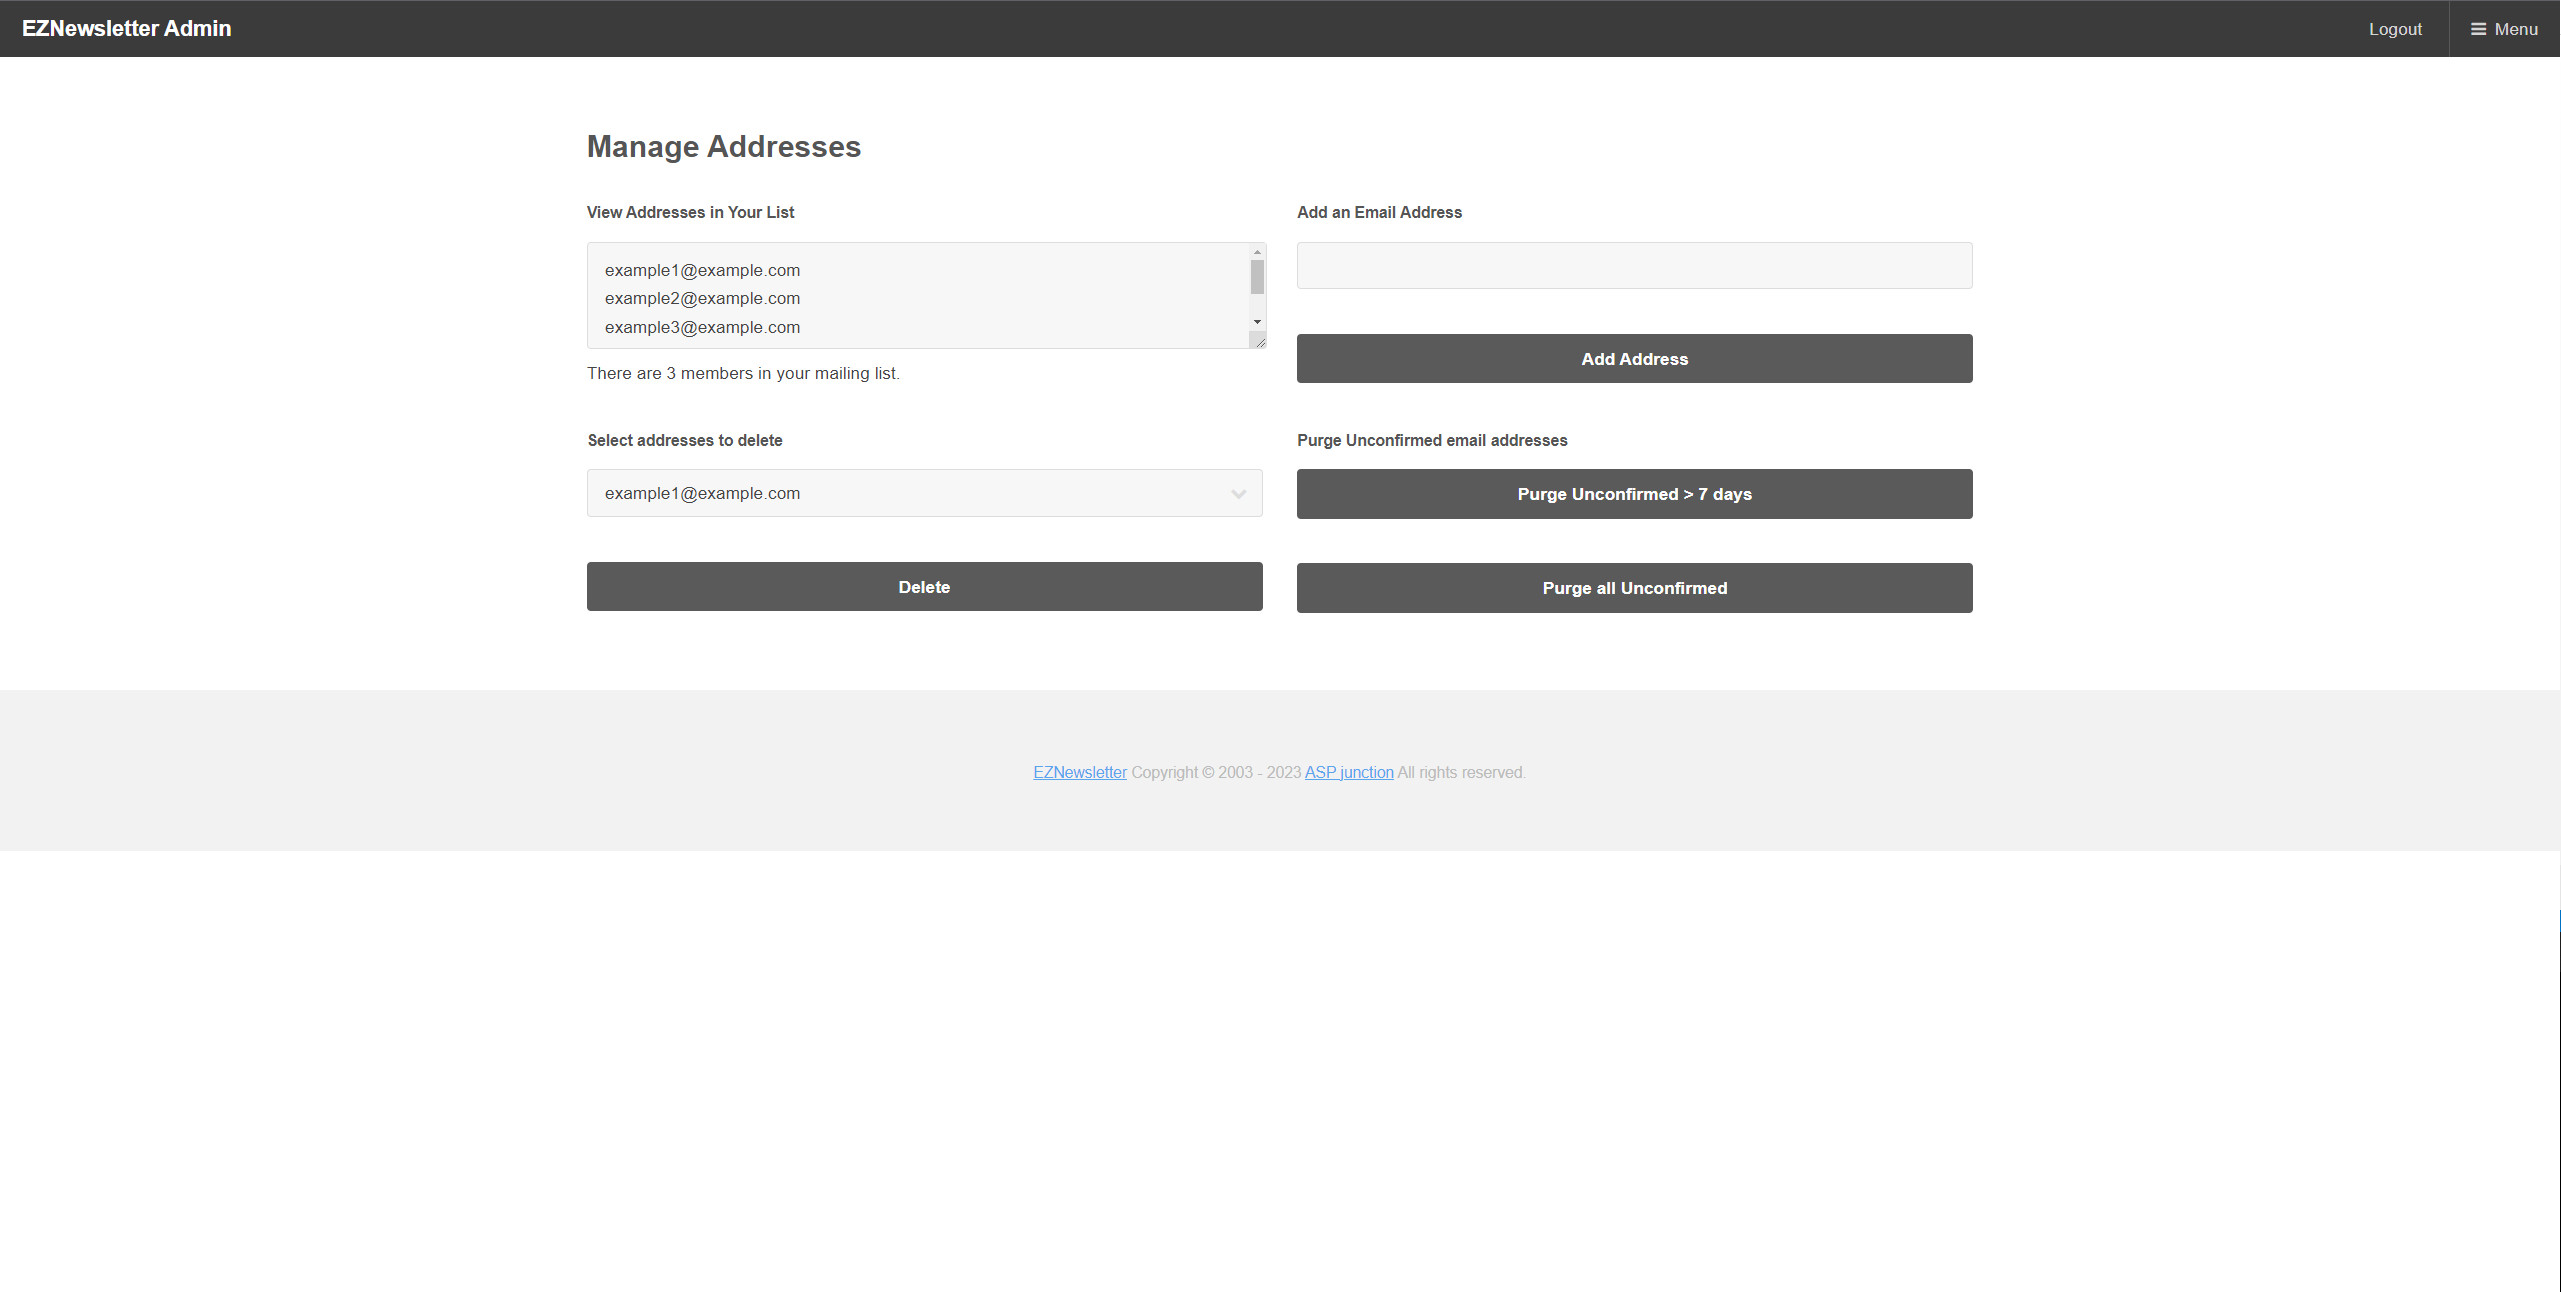Image resolution: width=2561 pixels, height=1292 pixels.
Task: Open the hamburger Menu icon
Action: (2478, 29)
